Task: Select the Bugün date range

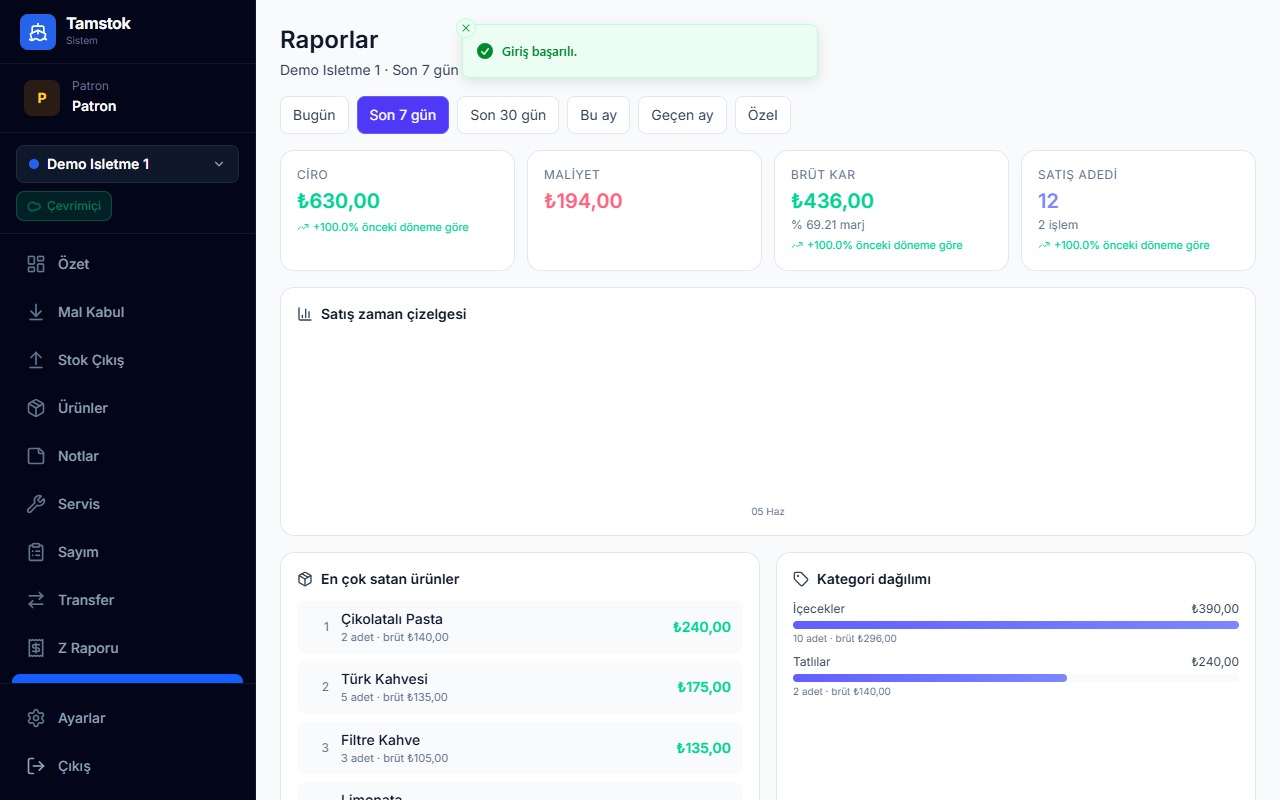Action: (x=314, y=115)
